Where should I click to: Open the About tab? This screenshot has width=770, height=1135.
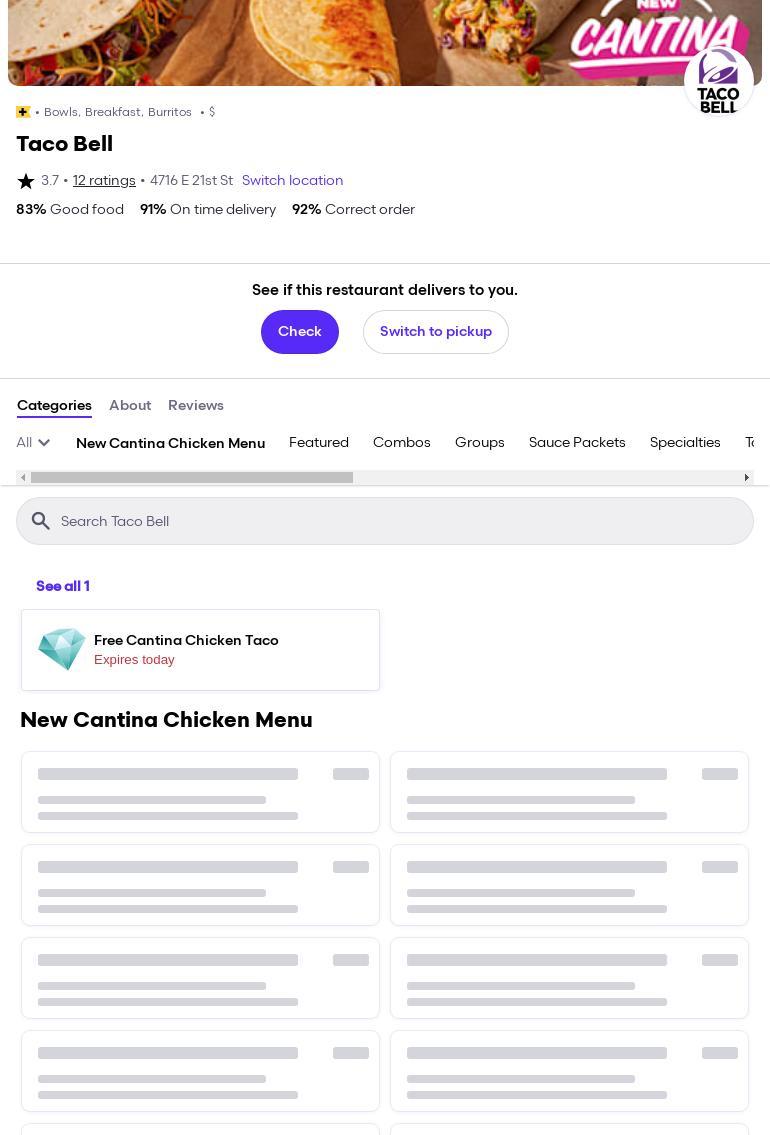[130, 406]
